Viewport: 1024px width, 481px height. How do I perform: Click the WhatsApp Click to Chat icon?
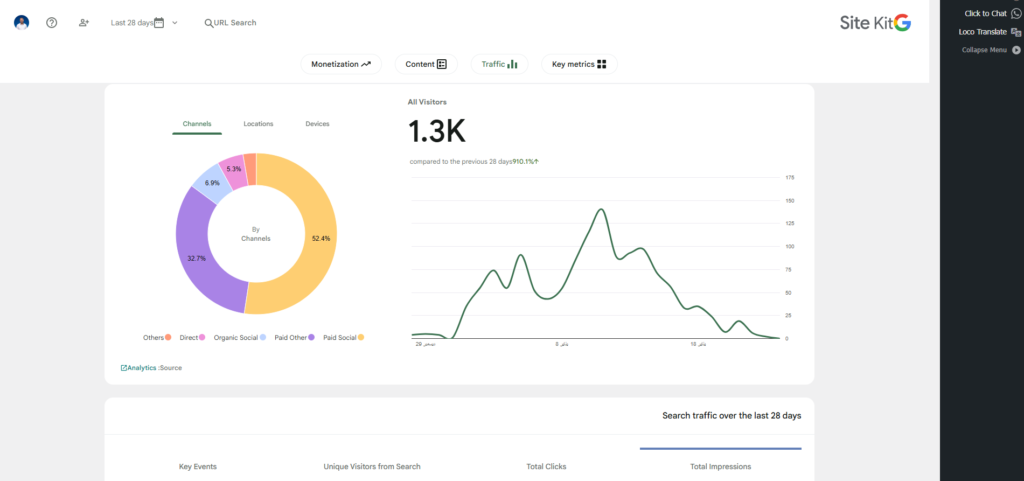click(x=1016, y=13)
